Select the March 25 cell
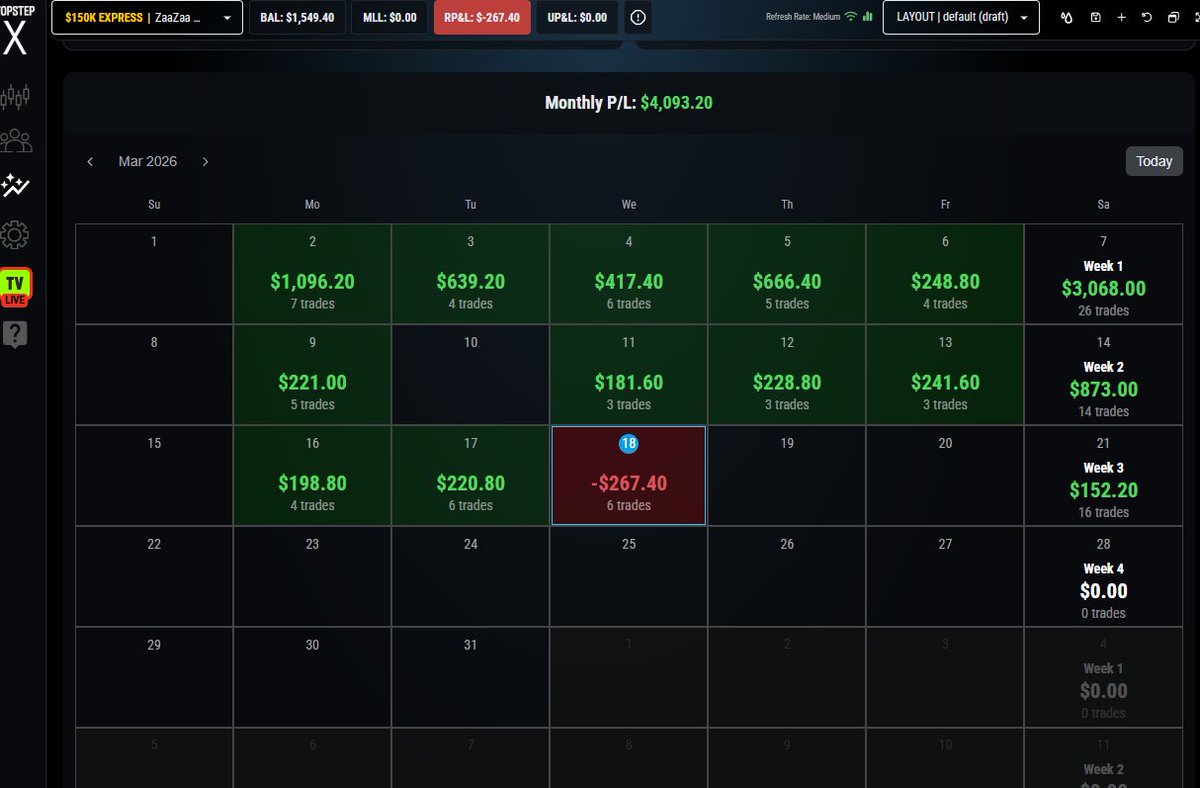 629,576
